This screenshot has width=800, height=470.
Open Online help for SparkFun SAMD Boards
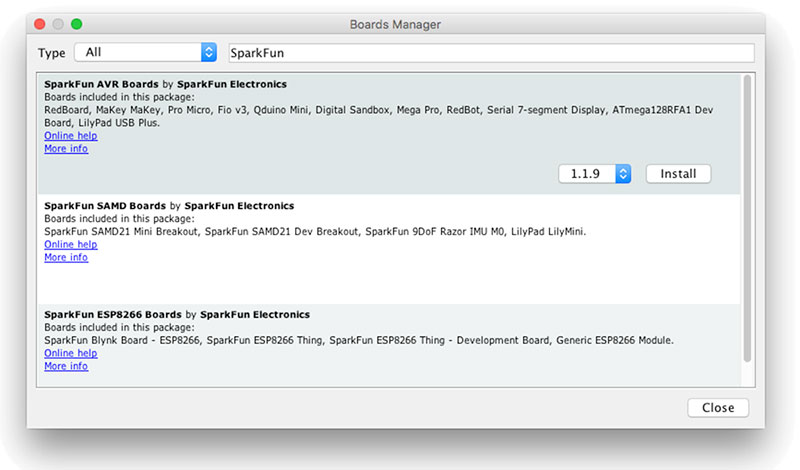[x=70, y=244]
